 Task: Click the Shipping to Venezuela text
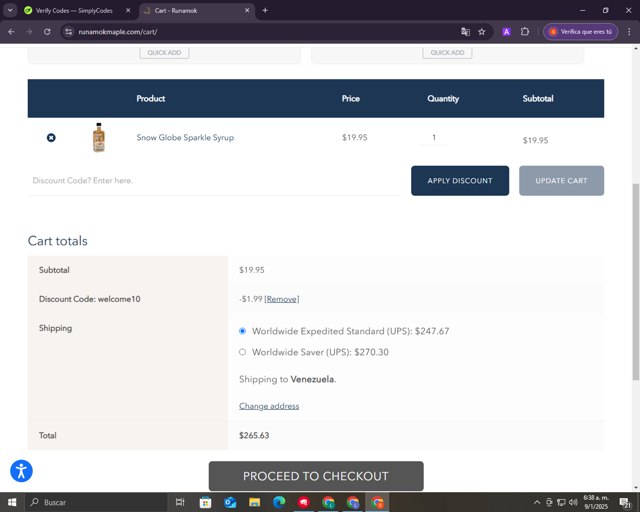click(x=288, y=379)
